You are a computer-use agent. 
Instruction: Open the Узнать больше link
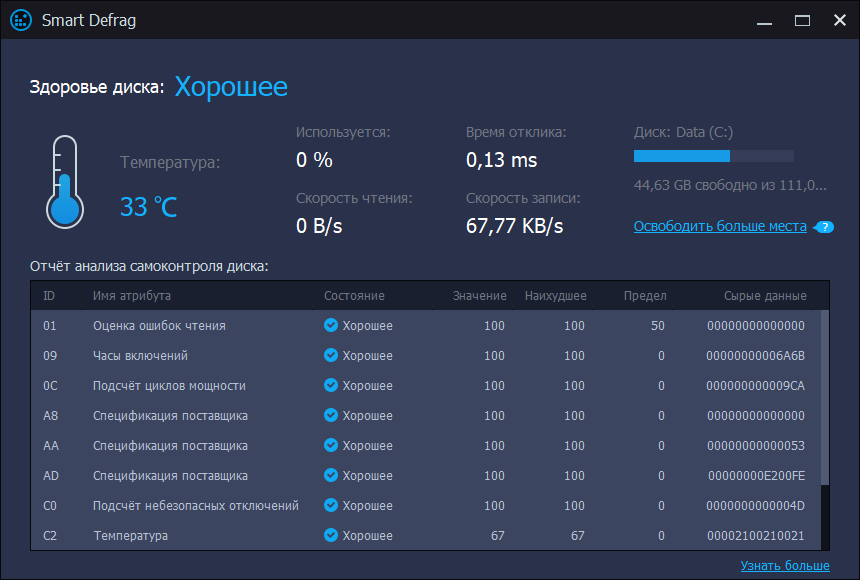coord(785,565)
